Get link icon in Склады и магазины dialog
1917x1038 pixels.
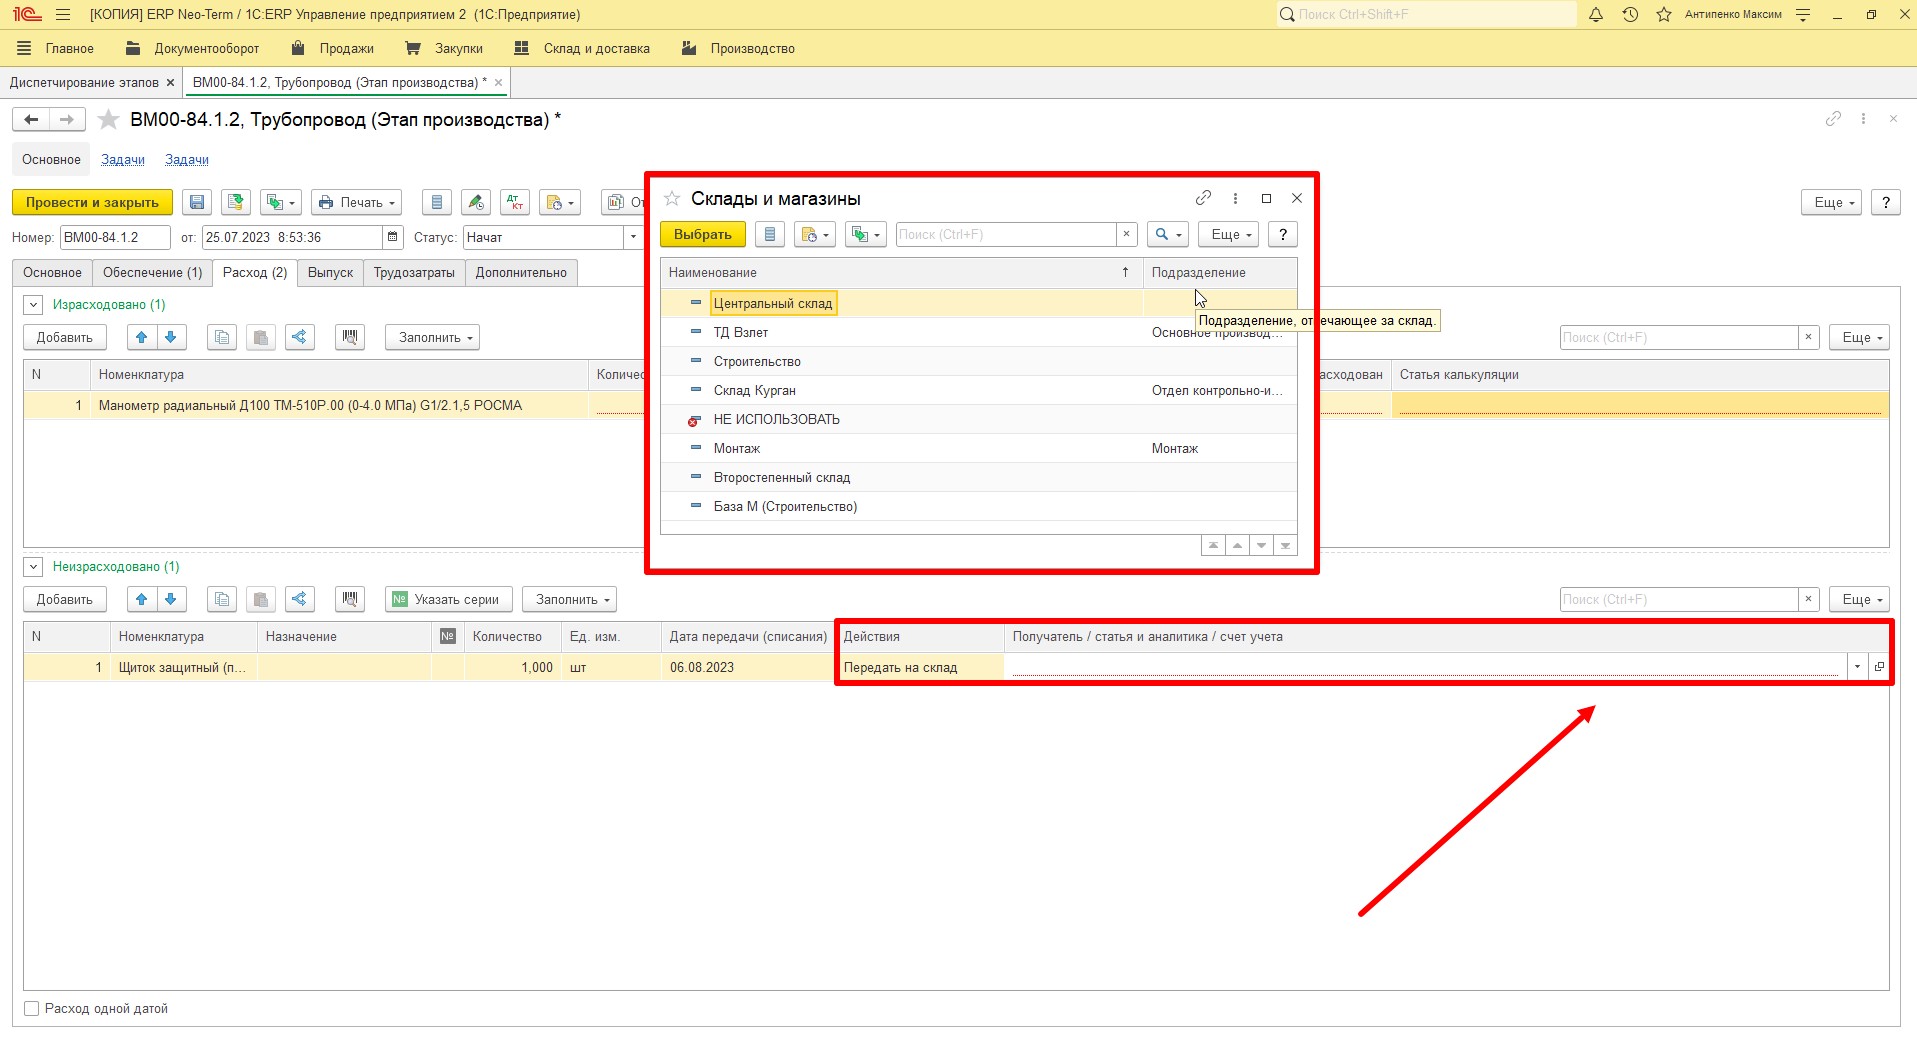[1203, 198]
